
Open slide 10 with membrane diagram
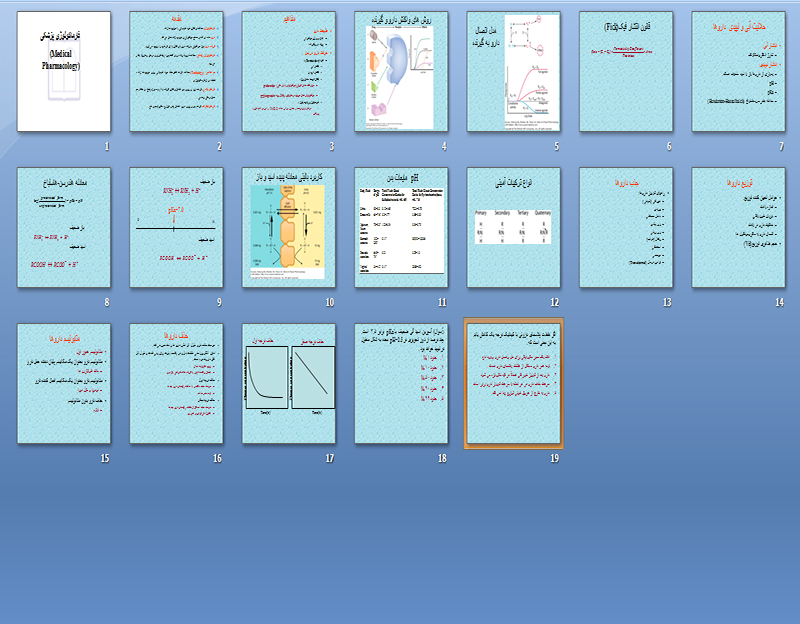click(288, 228)
